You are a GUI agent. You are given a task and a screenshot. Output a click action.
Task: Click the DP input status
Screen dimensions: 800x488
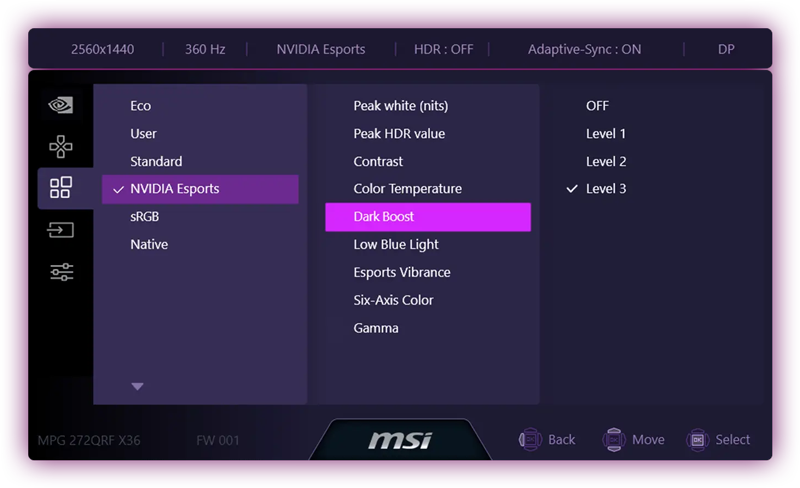(x=726, y=50)
